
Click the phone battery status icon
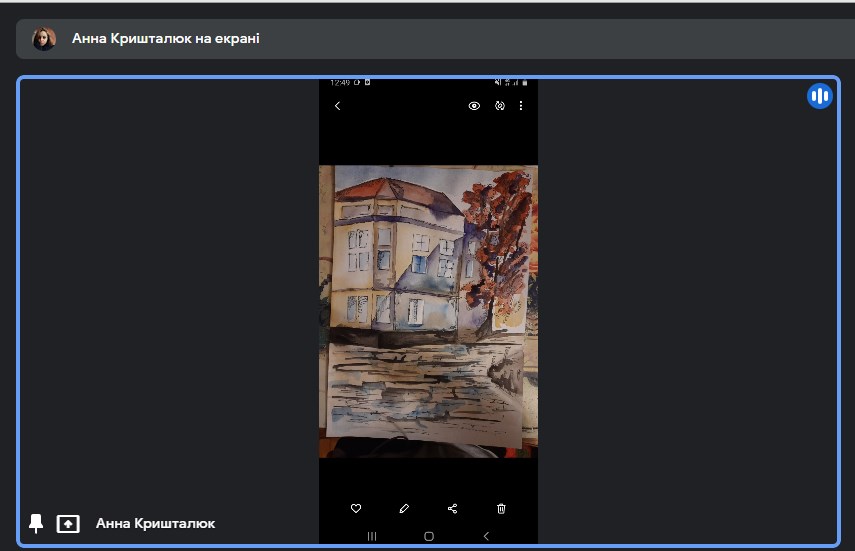pyautogui.click(x=525, y=83)
